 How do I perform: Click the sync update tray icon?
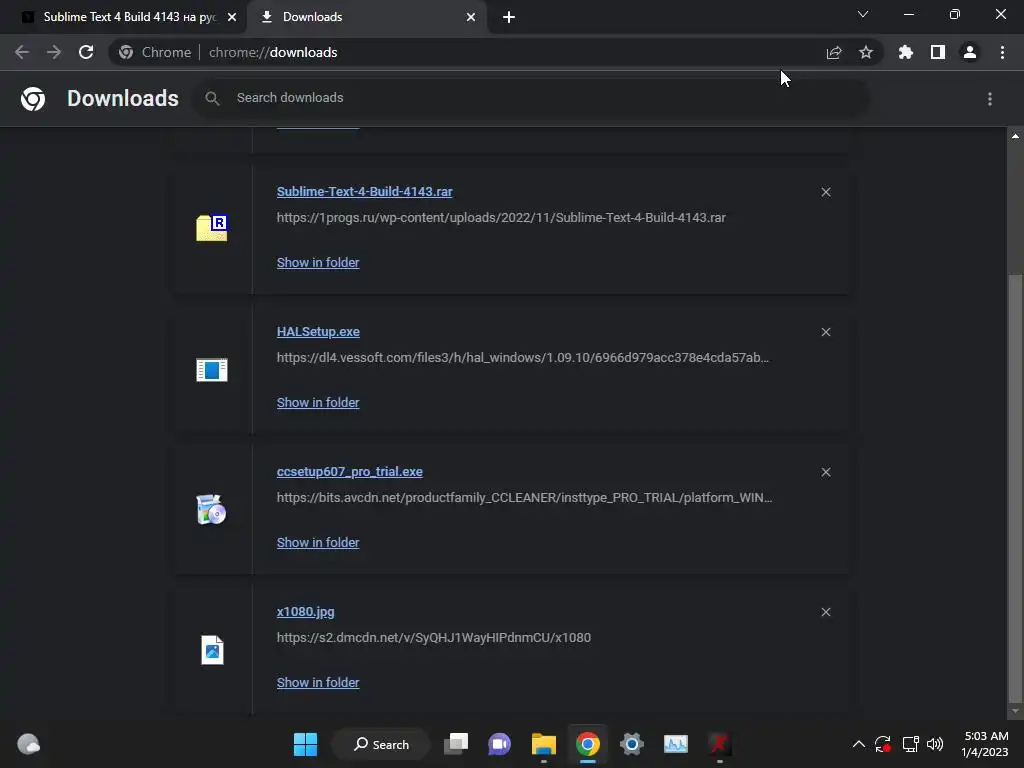click(x=883, y=744)
